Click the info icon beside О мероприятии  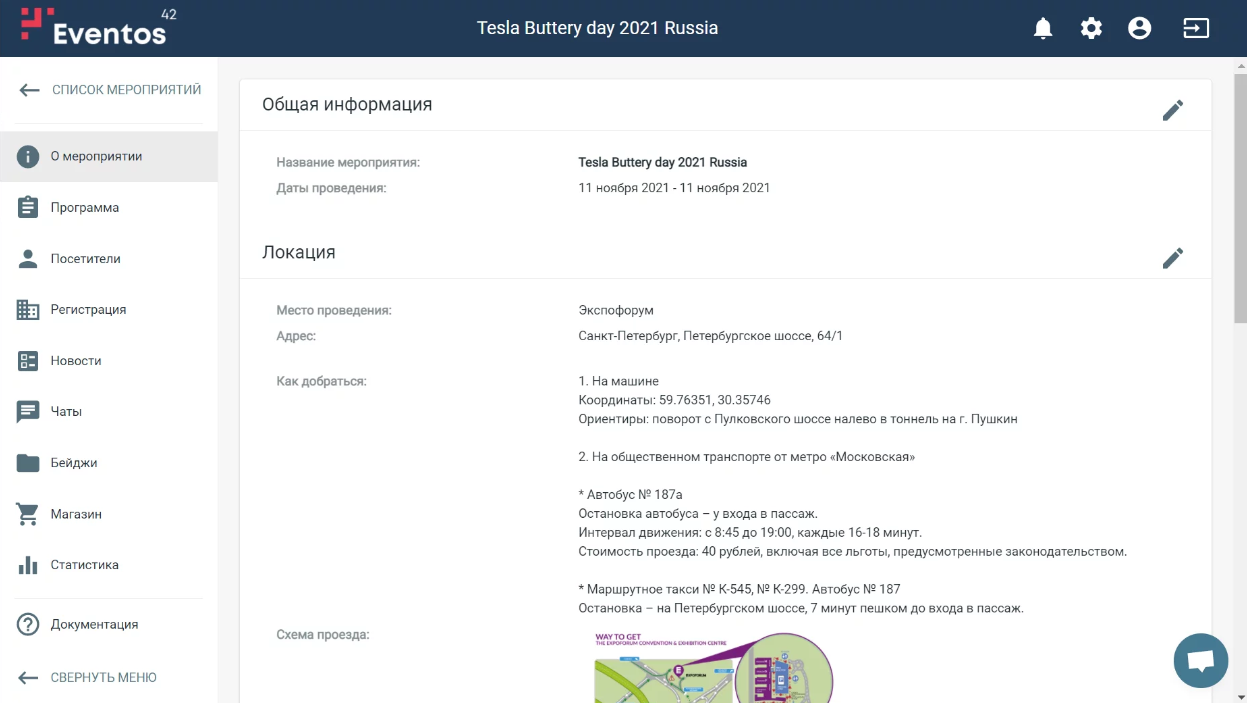pyautogui.click(x=28, y=156)
